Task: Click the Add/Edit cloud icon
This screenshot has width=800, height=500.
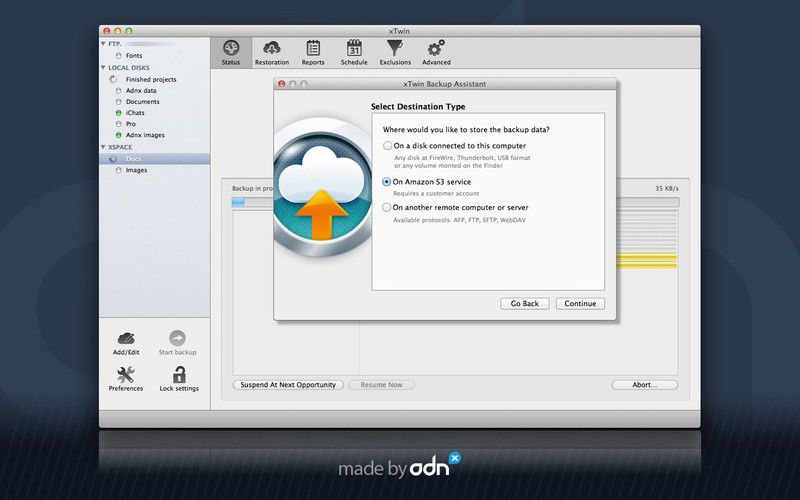Action: [126, 338]
